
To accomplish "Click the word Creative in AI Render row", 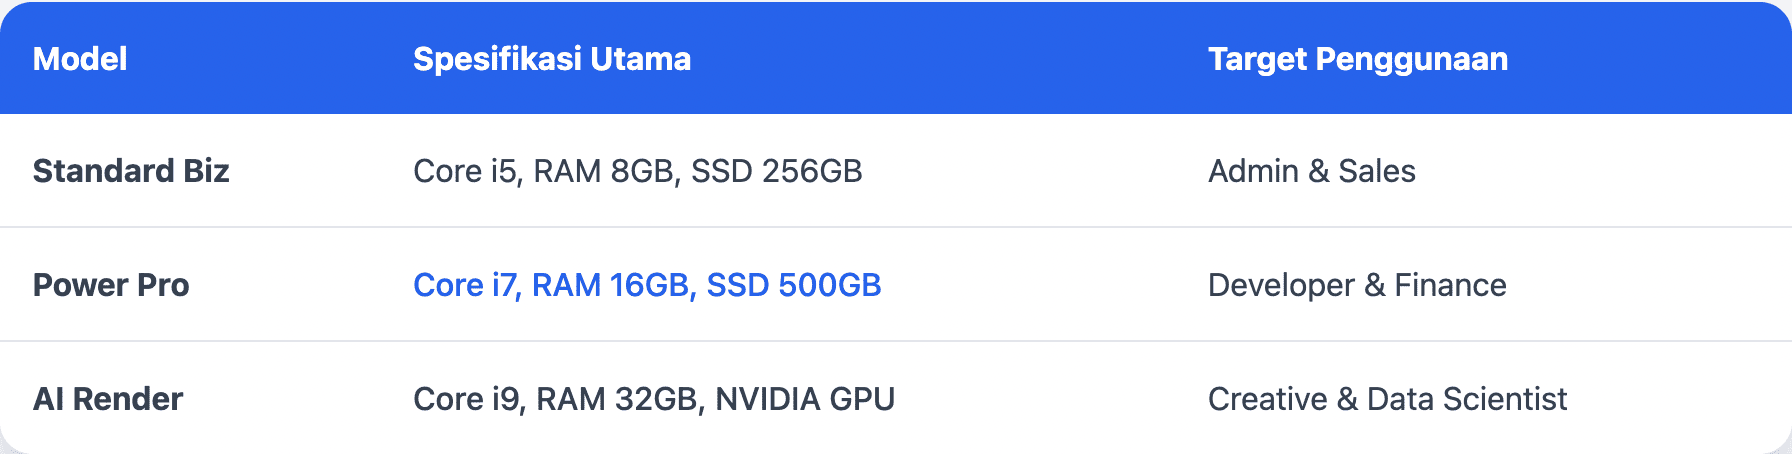I will pos(1268,399).
